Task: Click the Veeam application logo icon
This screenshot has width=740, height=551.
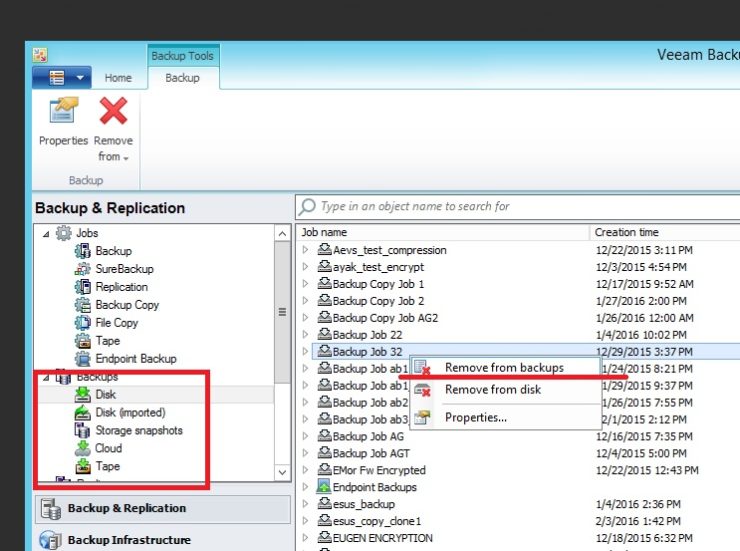Action: coord(40,55)
